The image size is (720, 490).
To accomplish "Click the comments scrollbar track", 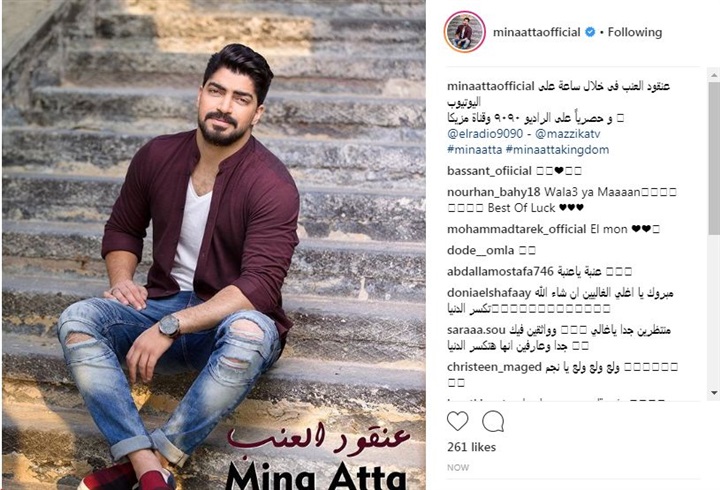I will (714, 234).
